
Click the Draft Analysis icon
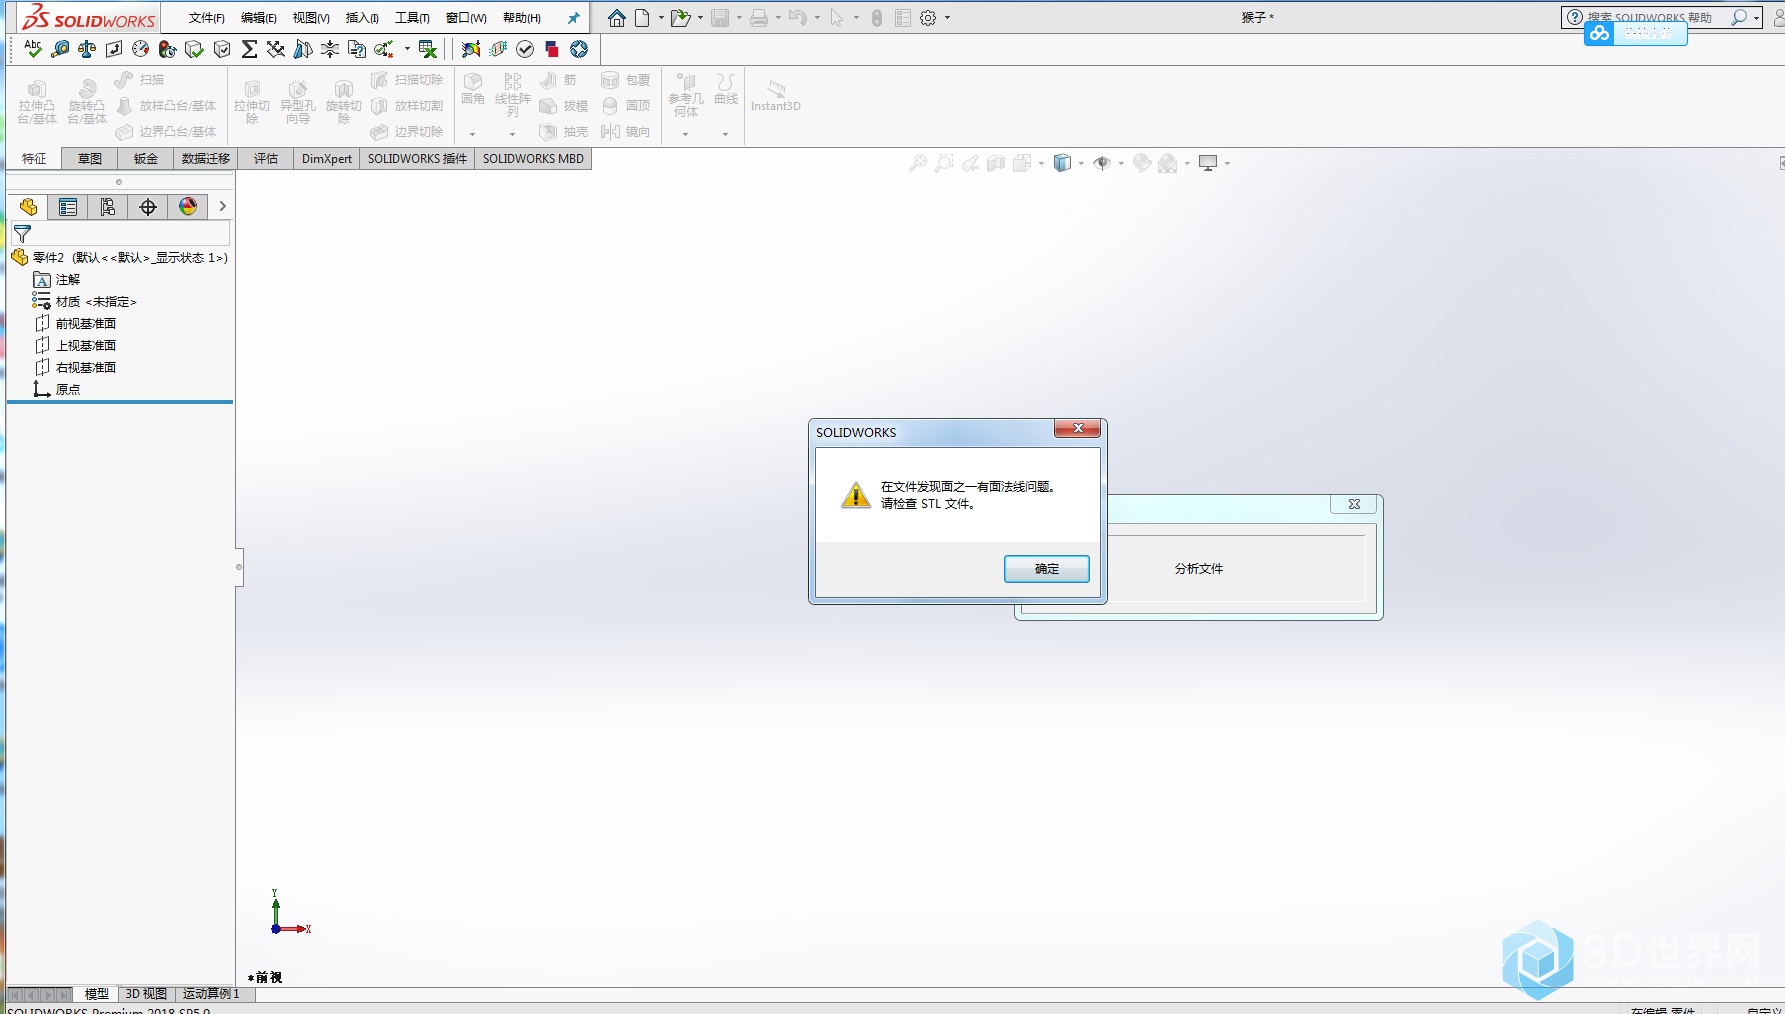pyautogui.click(x=498, y=49)
